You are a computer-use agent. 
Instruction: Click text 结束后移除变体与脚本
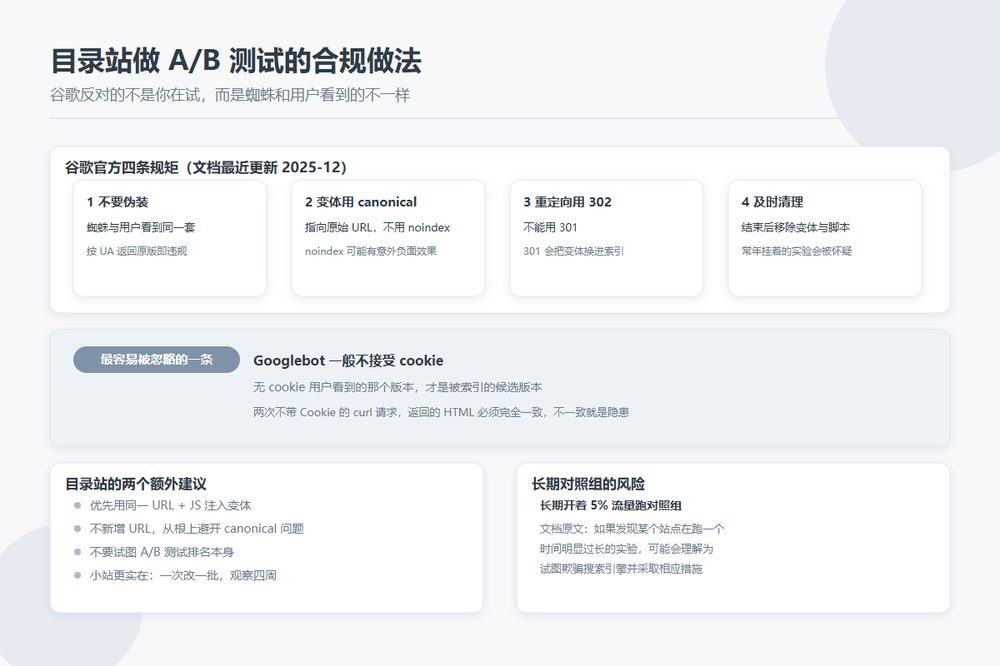[x=795, y=227]
